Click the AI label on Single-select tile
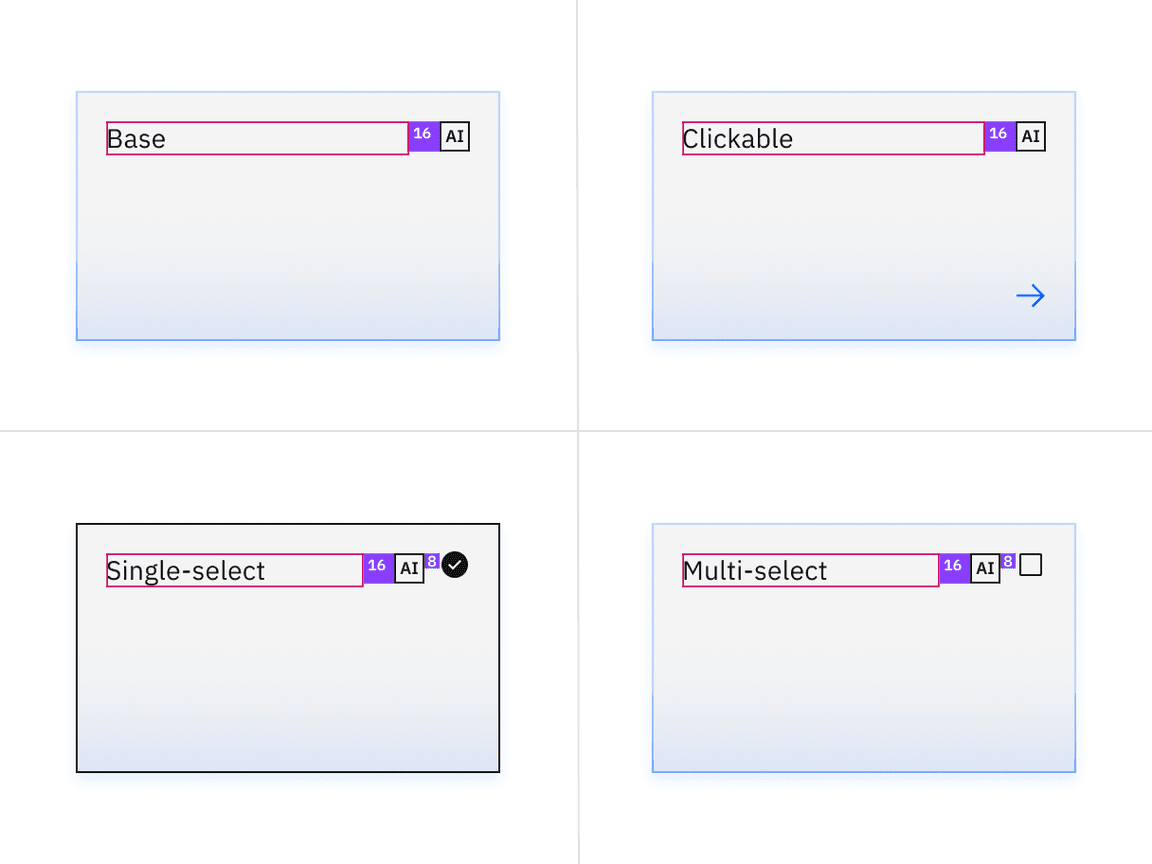Viewport: 1152px width, 864px height. [409, 569]
